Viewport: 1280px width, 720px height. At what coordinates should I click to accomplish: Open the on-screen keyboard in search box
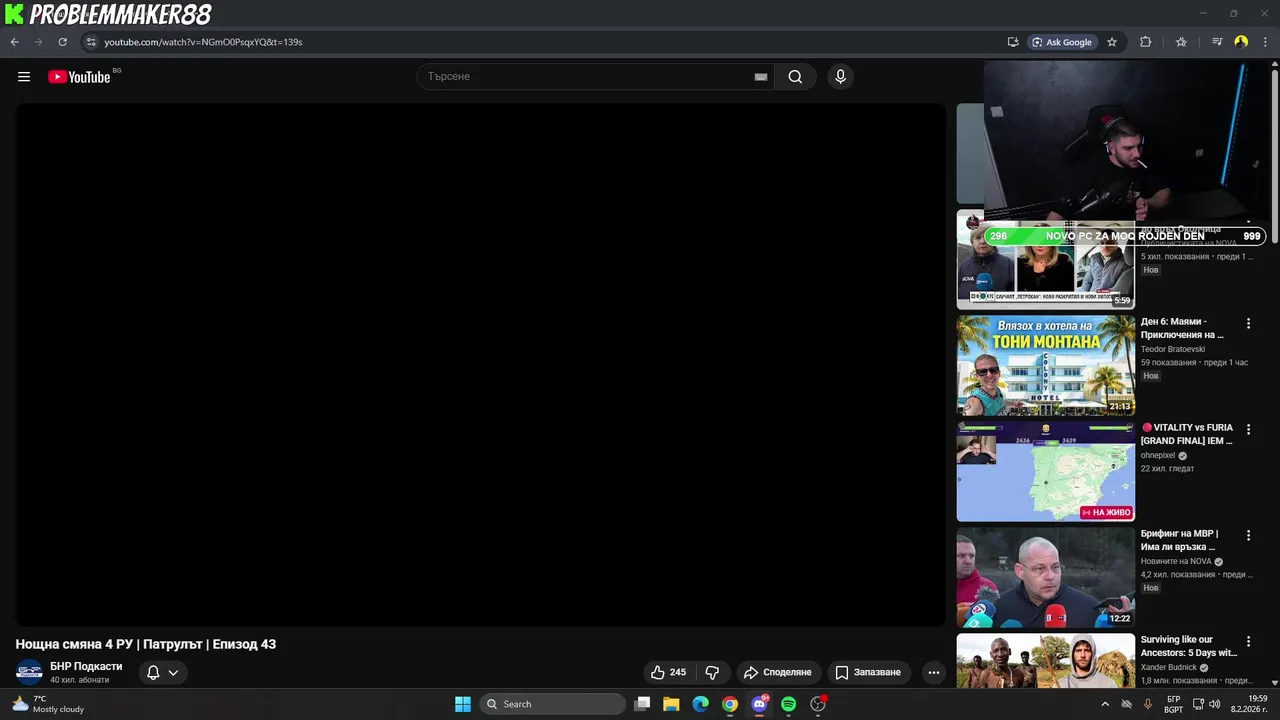pos(761,77)
